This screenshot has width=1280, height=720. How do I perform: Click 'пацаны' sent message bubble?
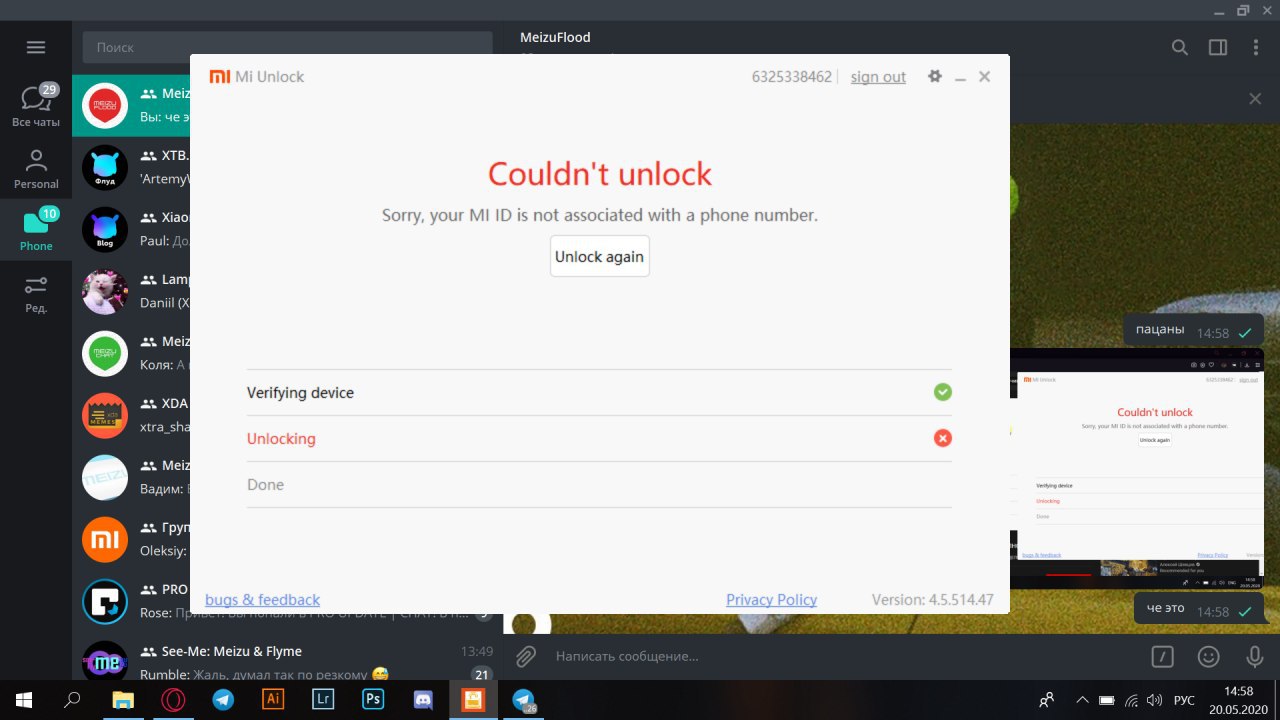click(x=1193, y=330)
